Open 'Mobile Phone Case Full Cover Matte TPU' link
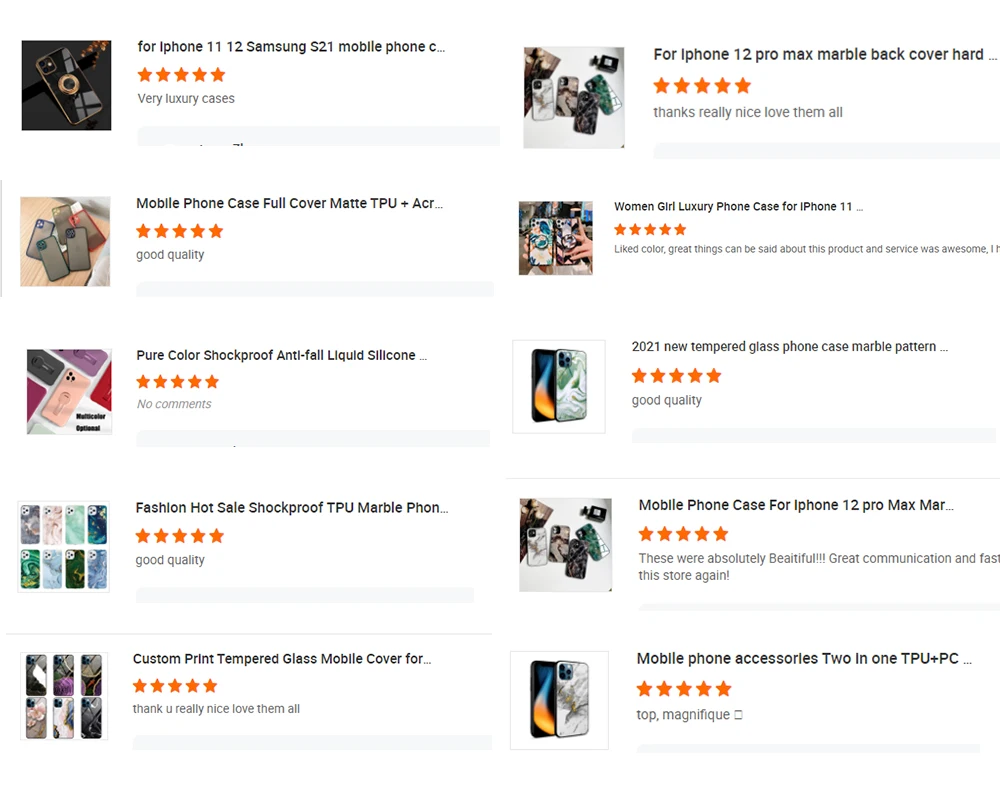Screen dimensions: 1000x789 point(289,203)
